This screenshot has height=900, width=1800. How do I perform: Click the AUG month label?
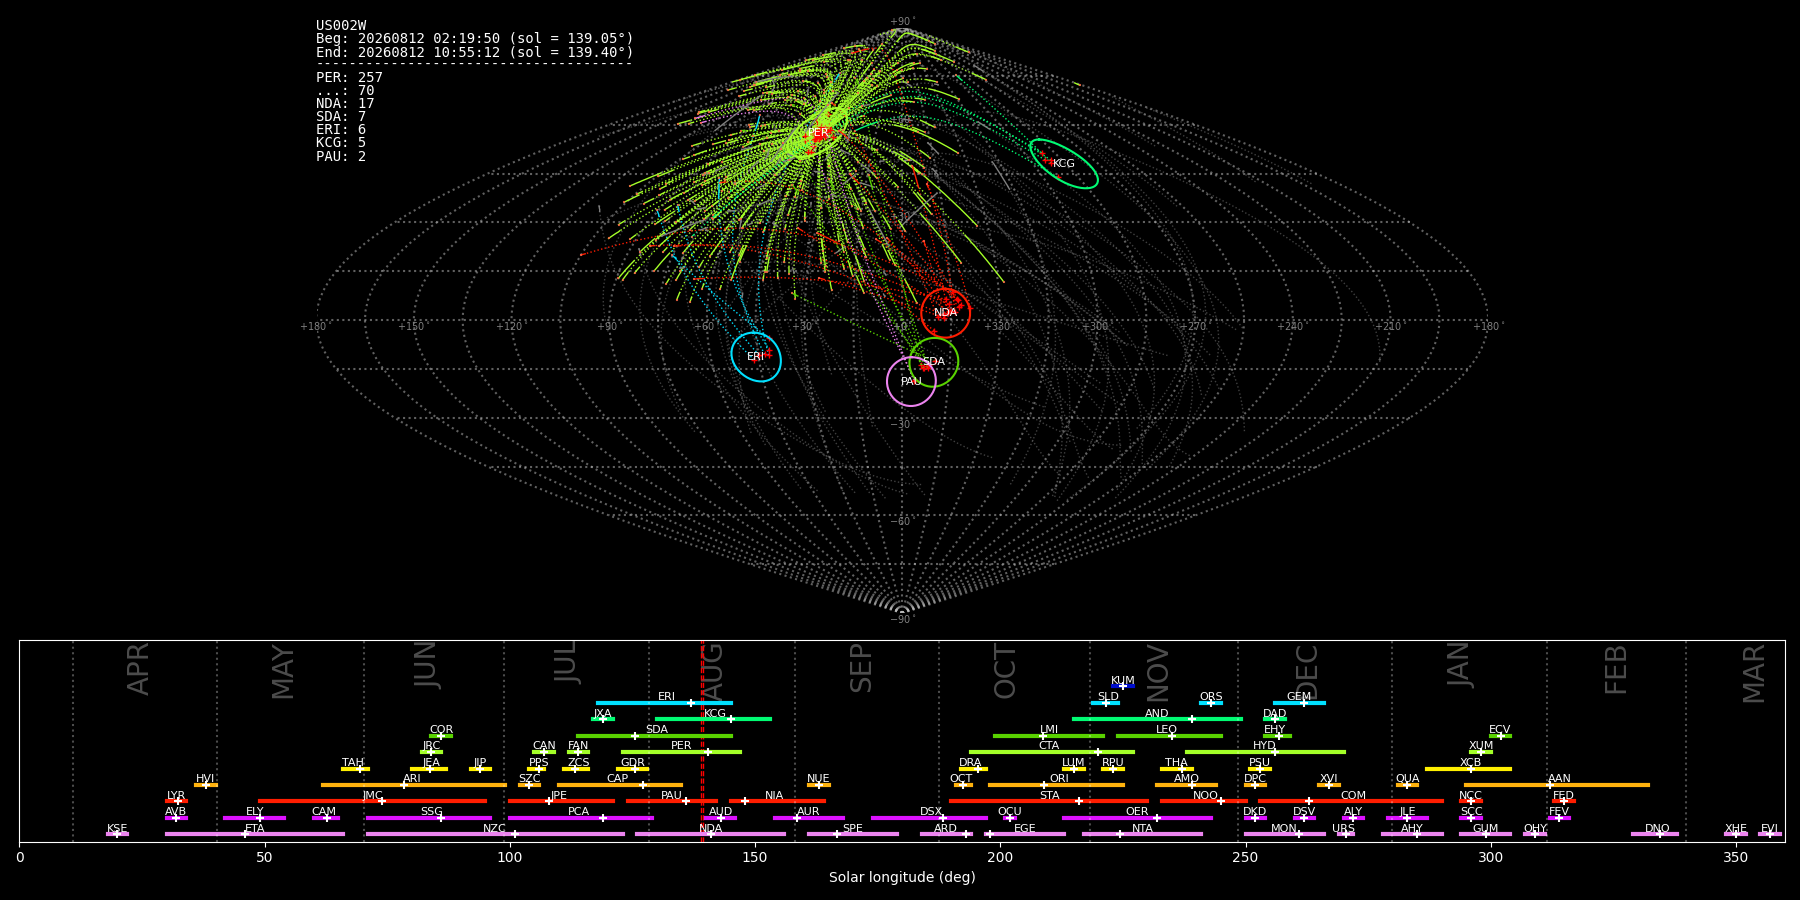point(712,671)
